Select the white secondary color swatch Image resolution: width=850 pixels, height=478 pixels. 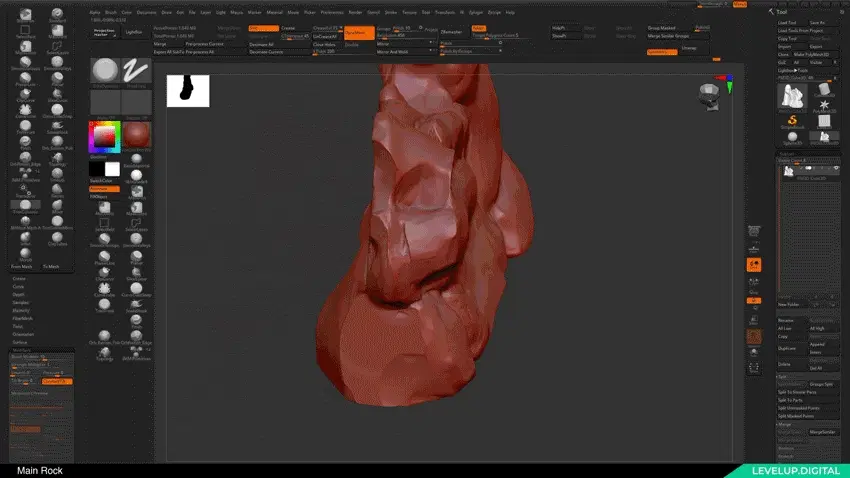pos(112,169)
